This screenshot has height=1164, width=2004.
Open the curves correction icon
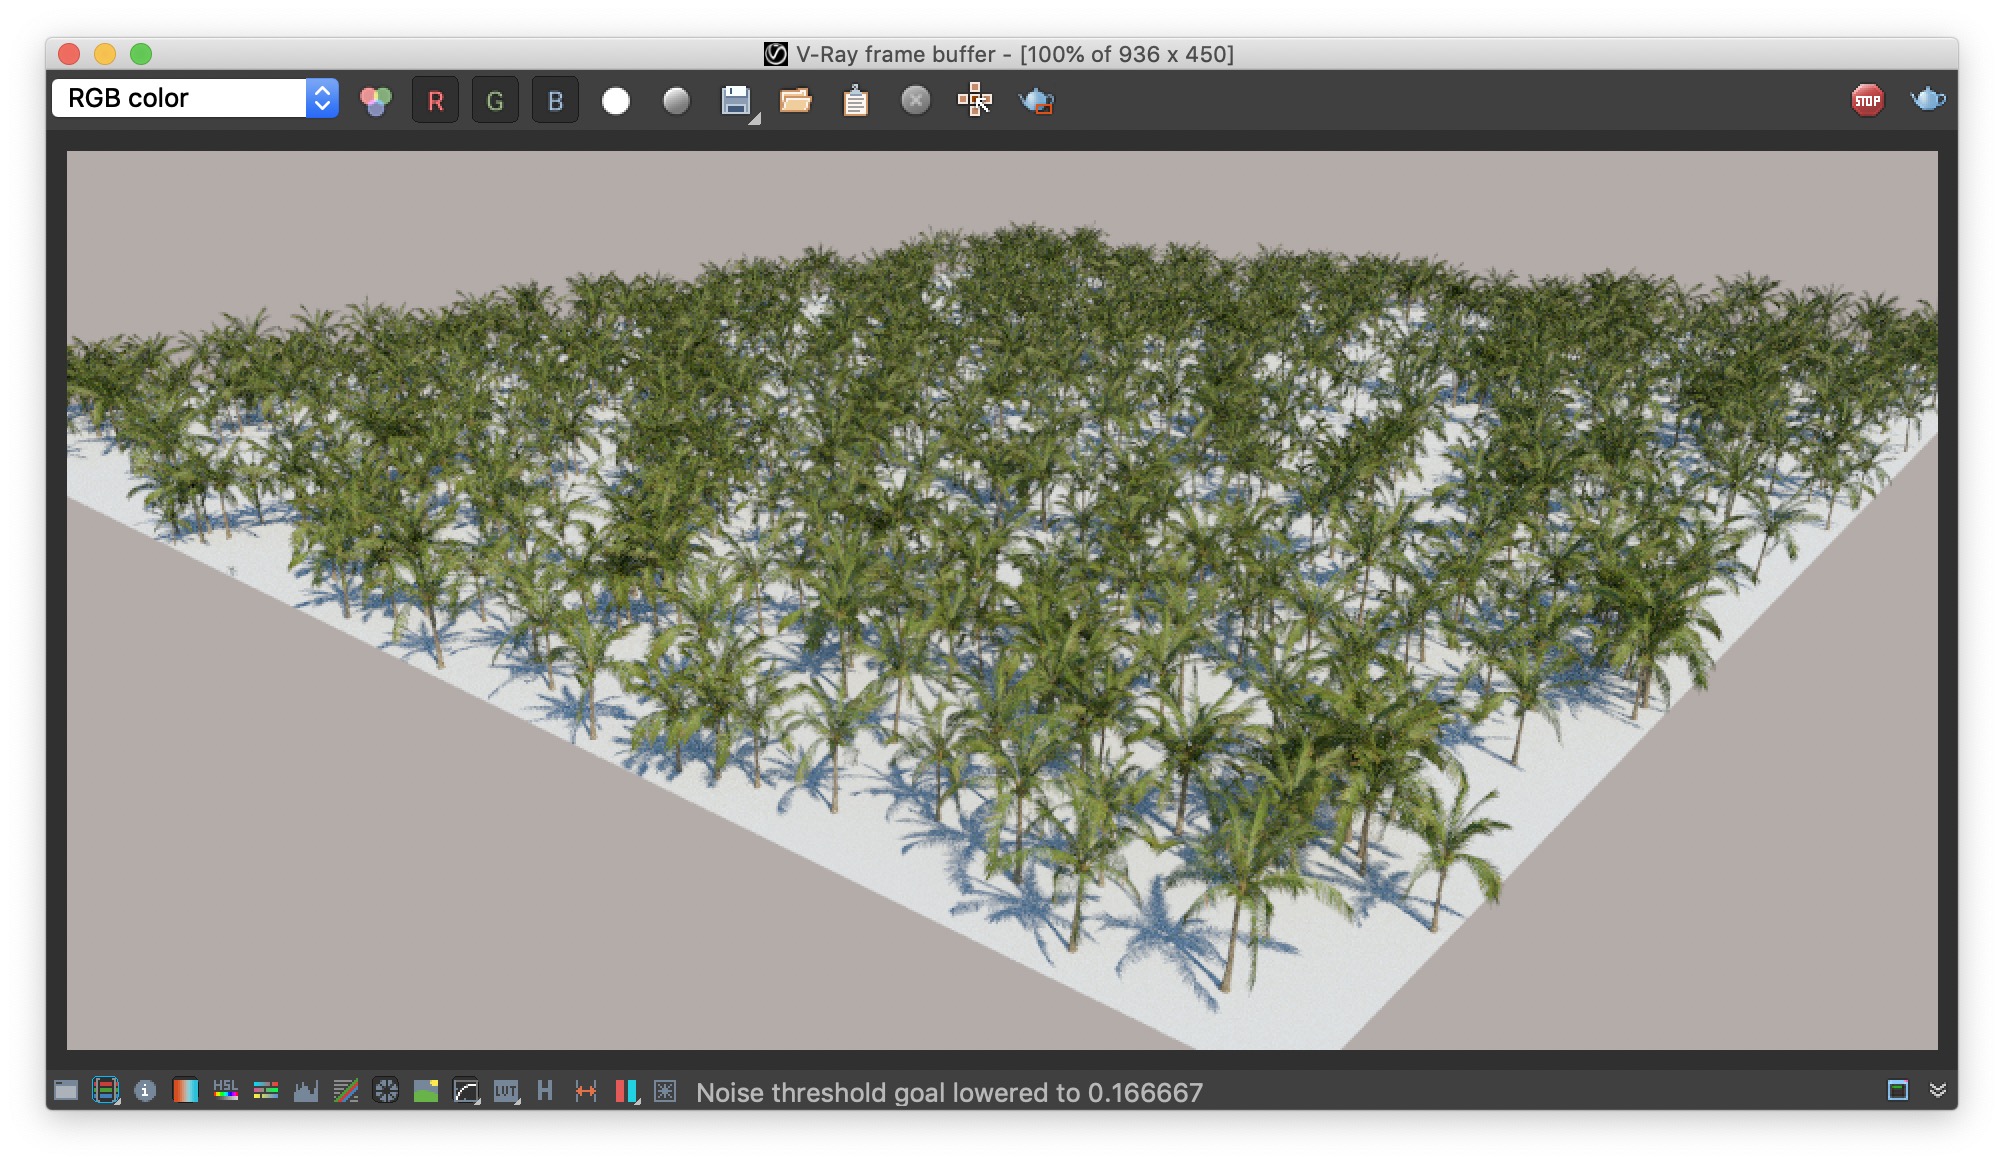tap(466, 1091)
